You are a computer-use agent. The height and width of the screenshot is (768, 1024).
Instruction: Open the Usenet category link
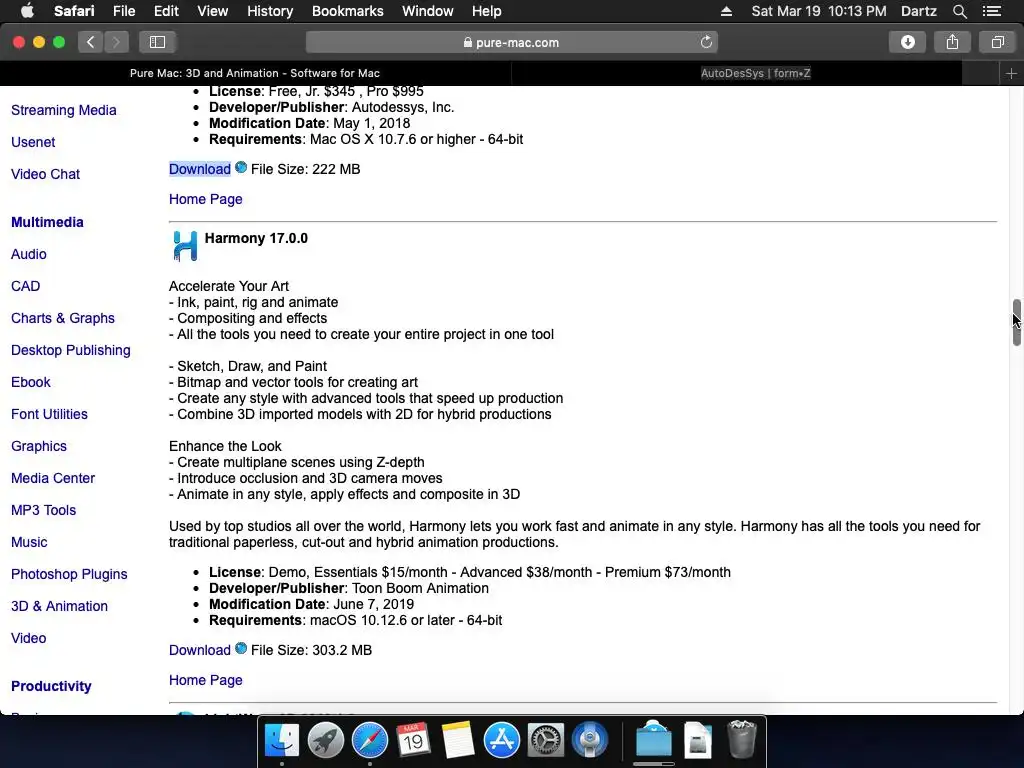pos(33,142)
